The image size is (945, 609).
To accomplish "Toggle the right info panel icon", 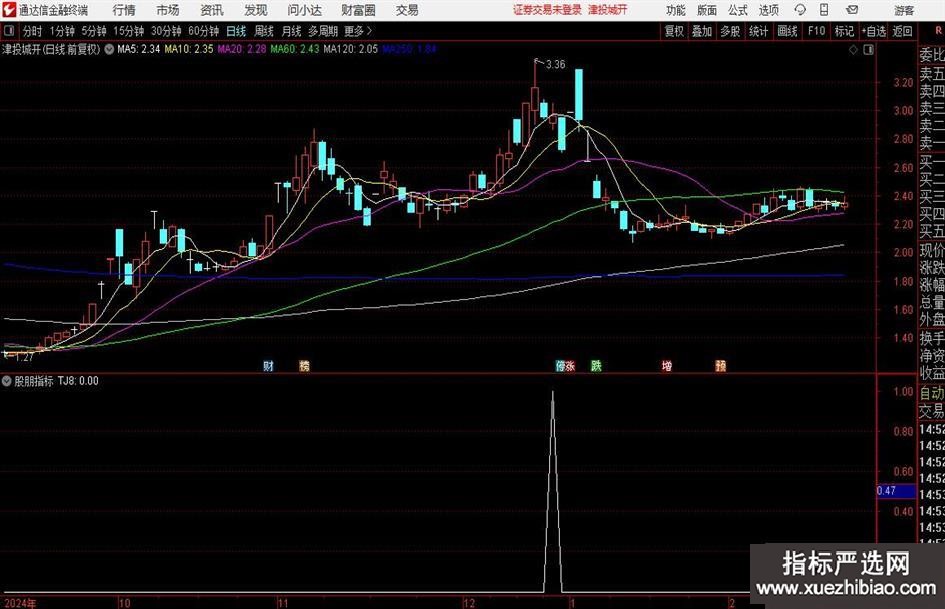I will coord(868,49).
